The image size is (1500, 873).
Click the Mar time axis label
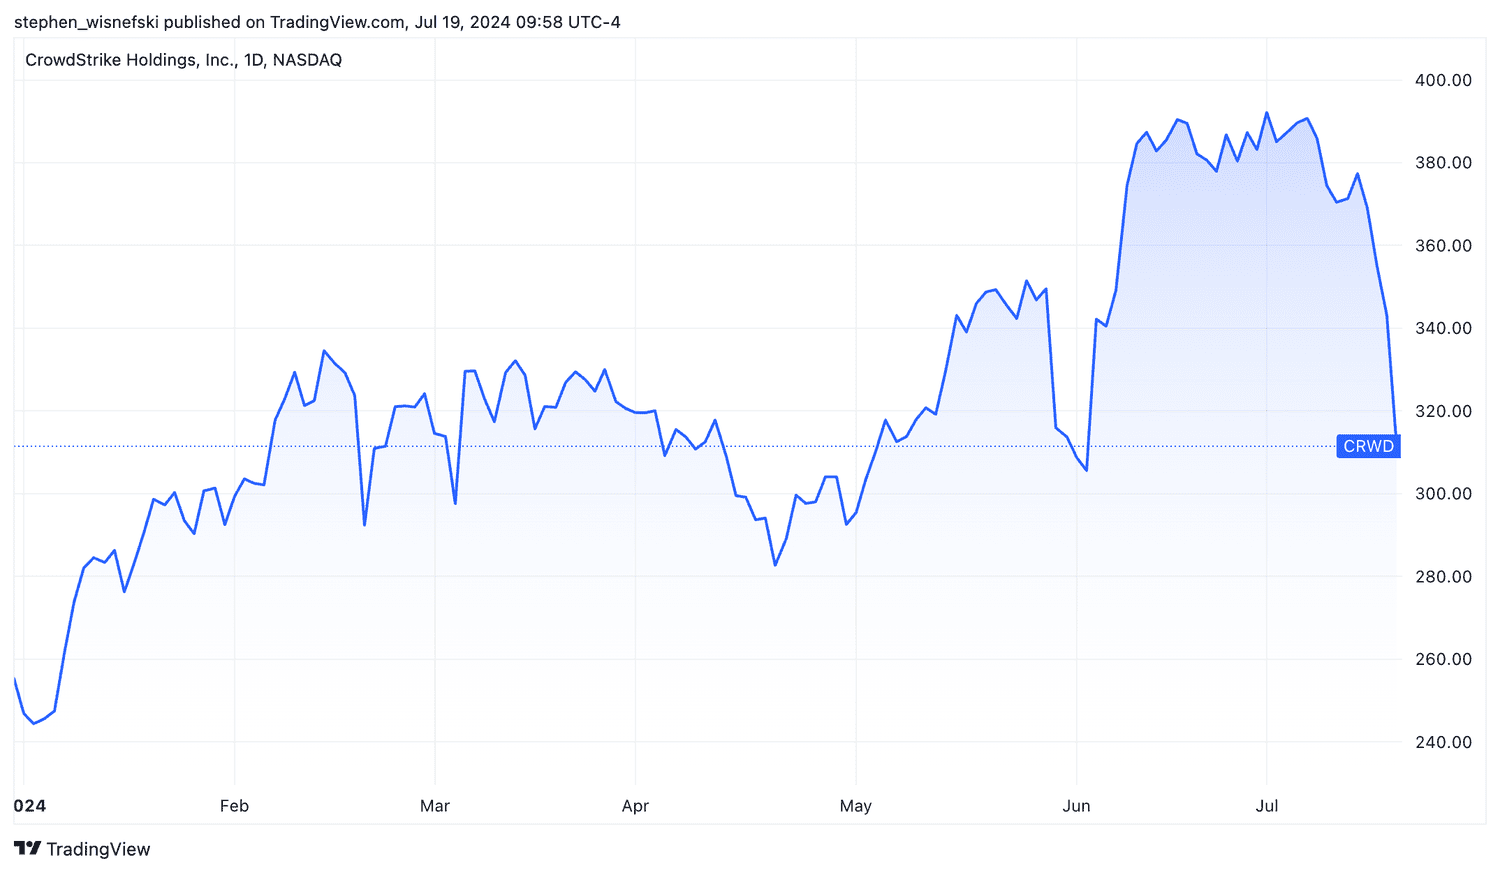(x=435, y=806)
